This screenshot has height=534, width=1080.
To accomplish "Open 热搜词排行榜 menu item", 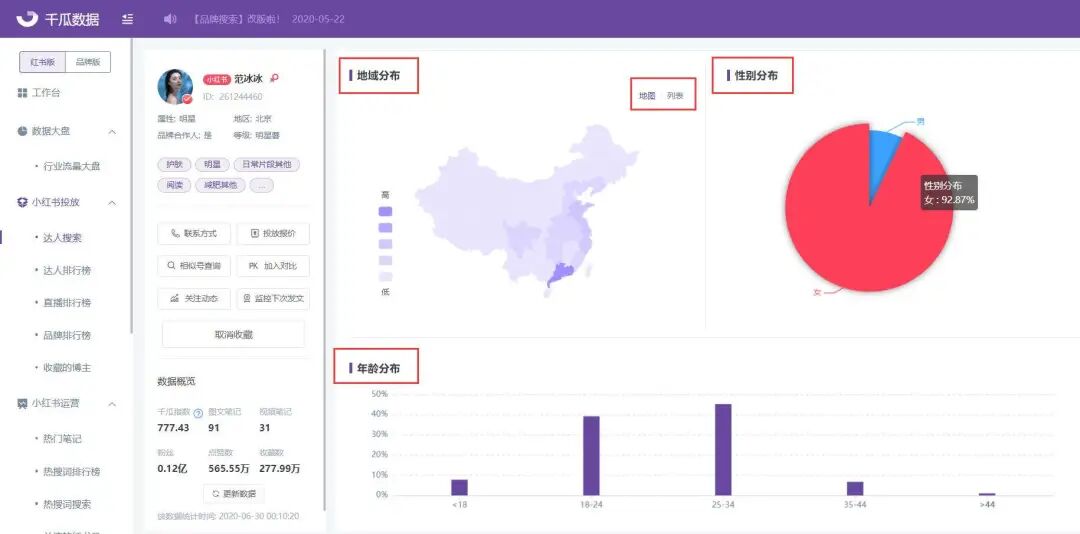I will 72,472.
